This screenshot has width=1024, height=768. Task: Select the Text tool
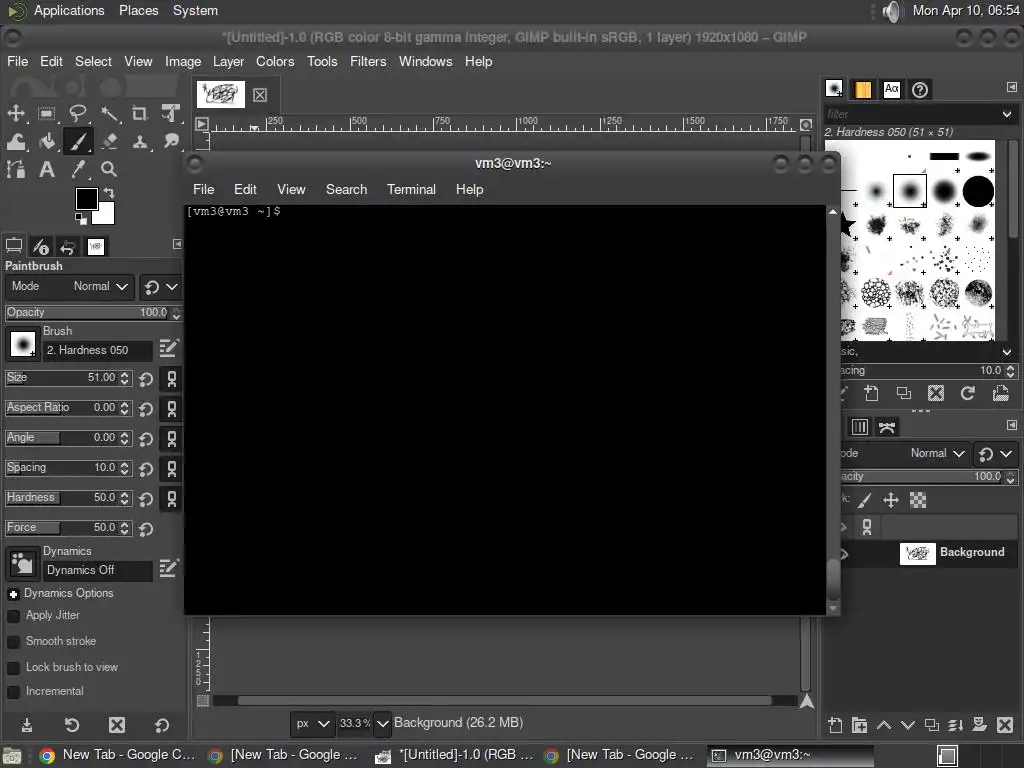click(46, 170)
